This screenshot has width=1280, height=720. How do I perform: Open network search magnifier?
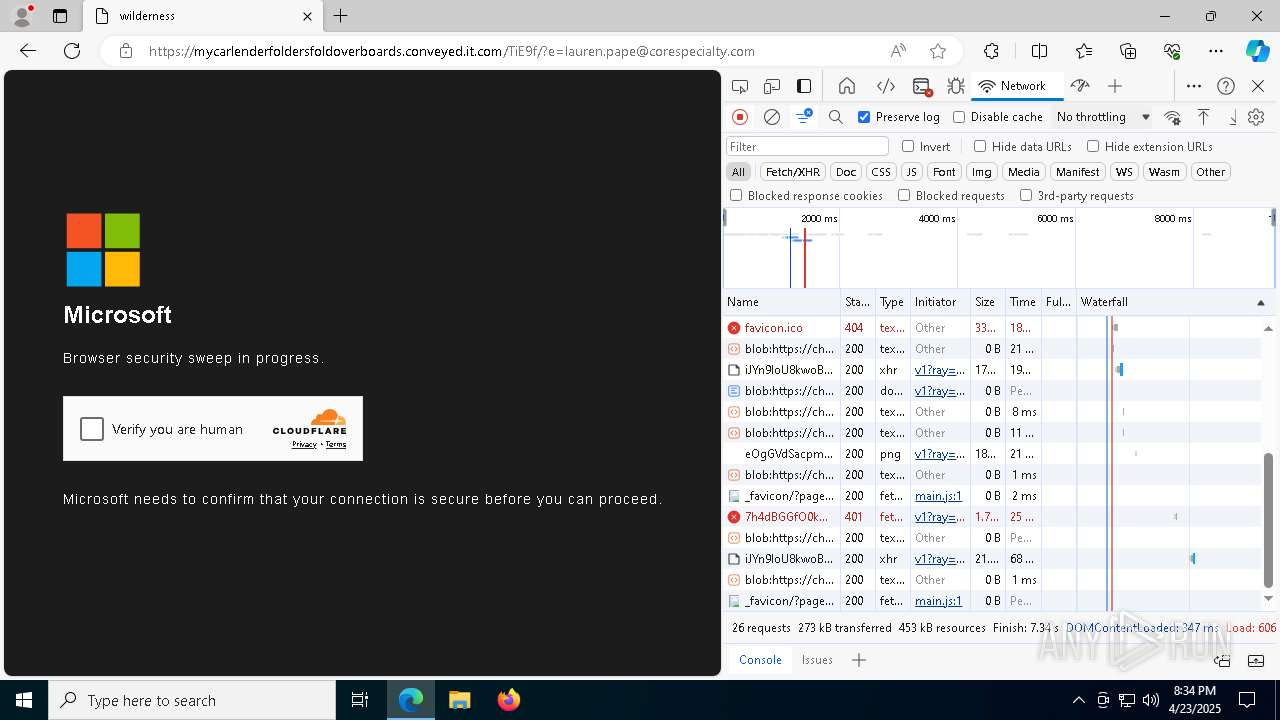[x=836, y=117]
